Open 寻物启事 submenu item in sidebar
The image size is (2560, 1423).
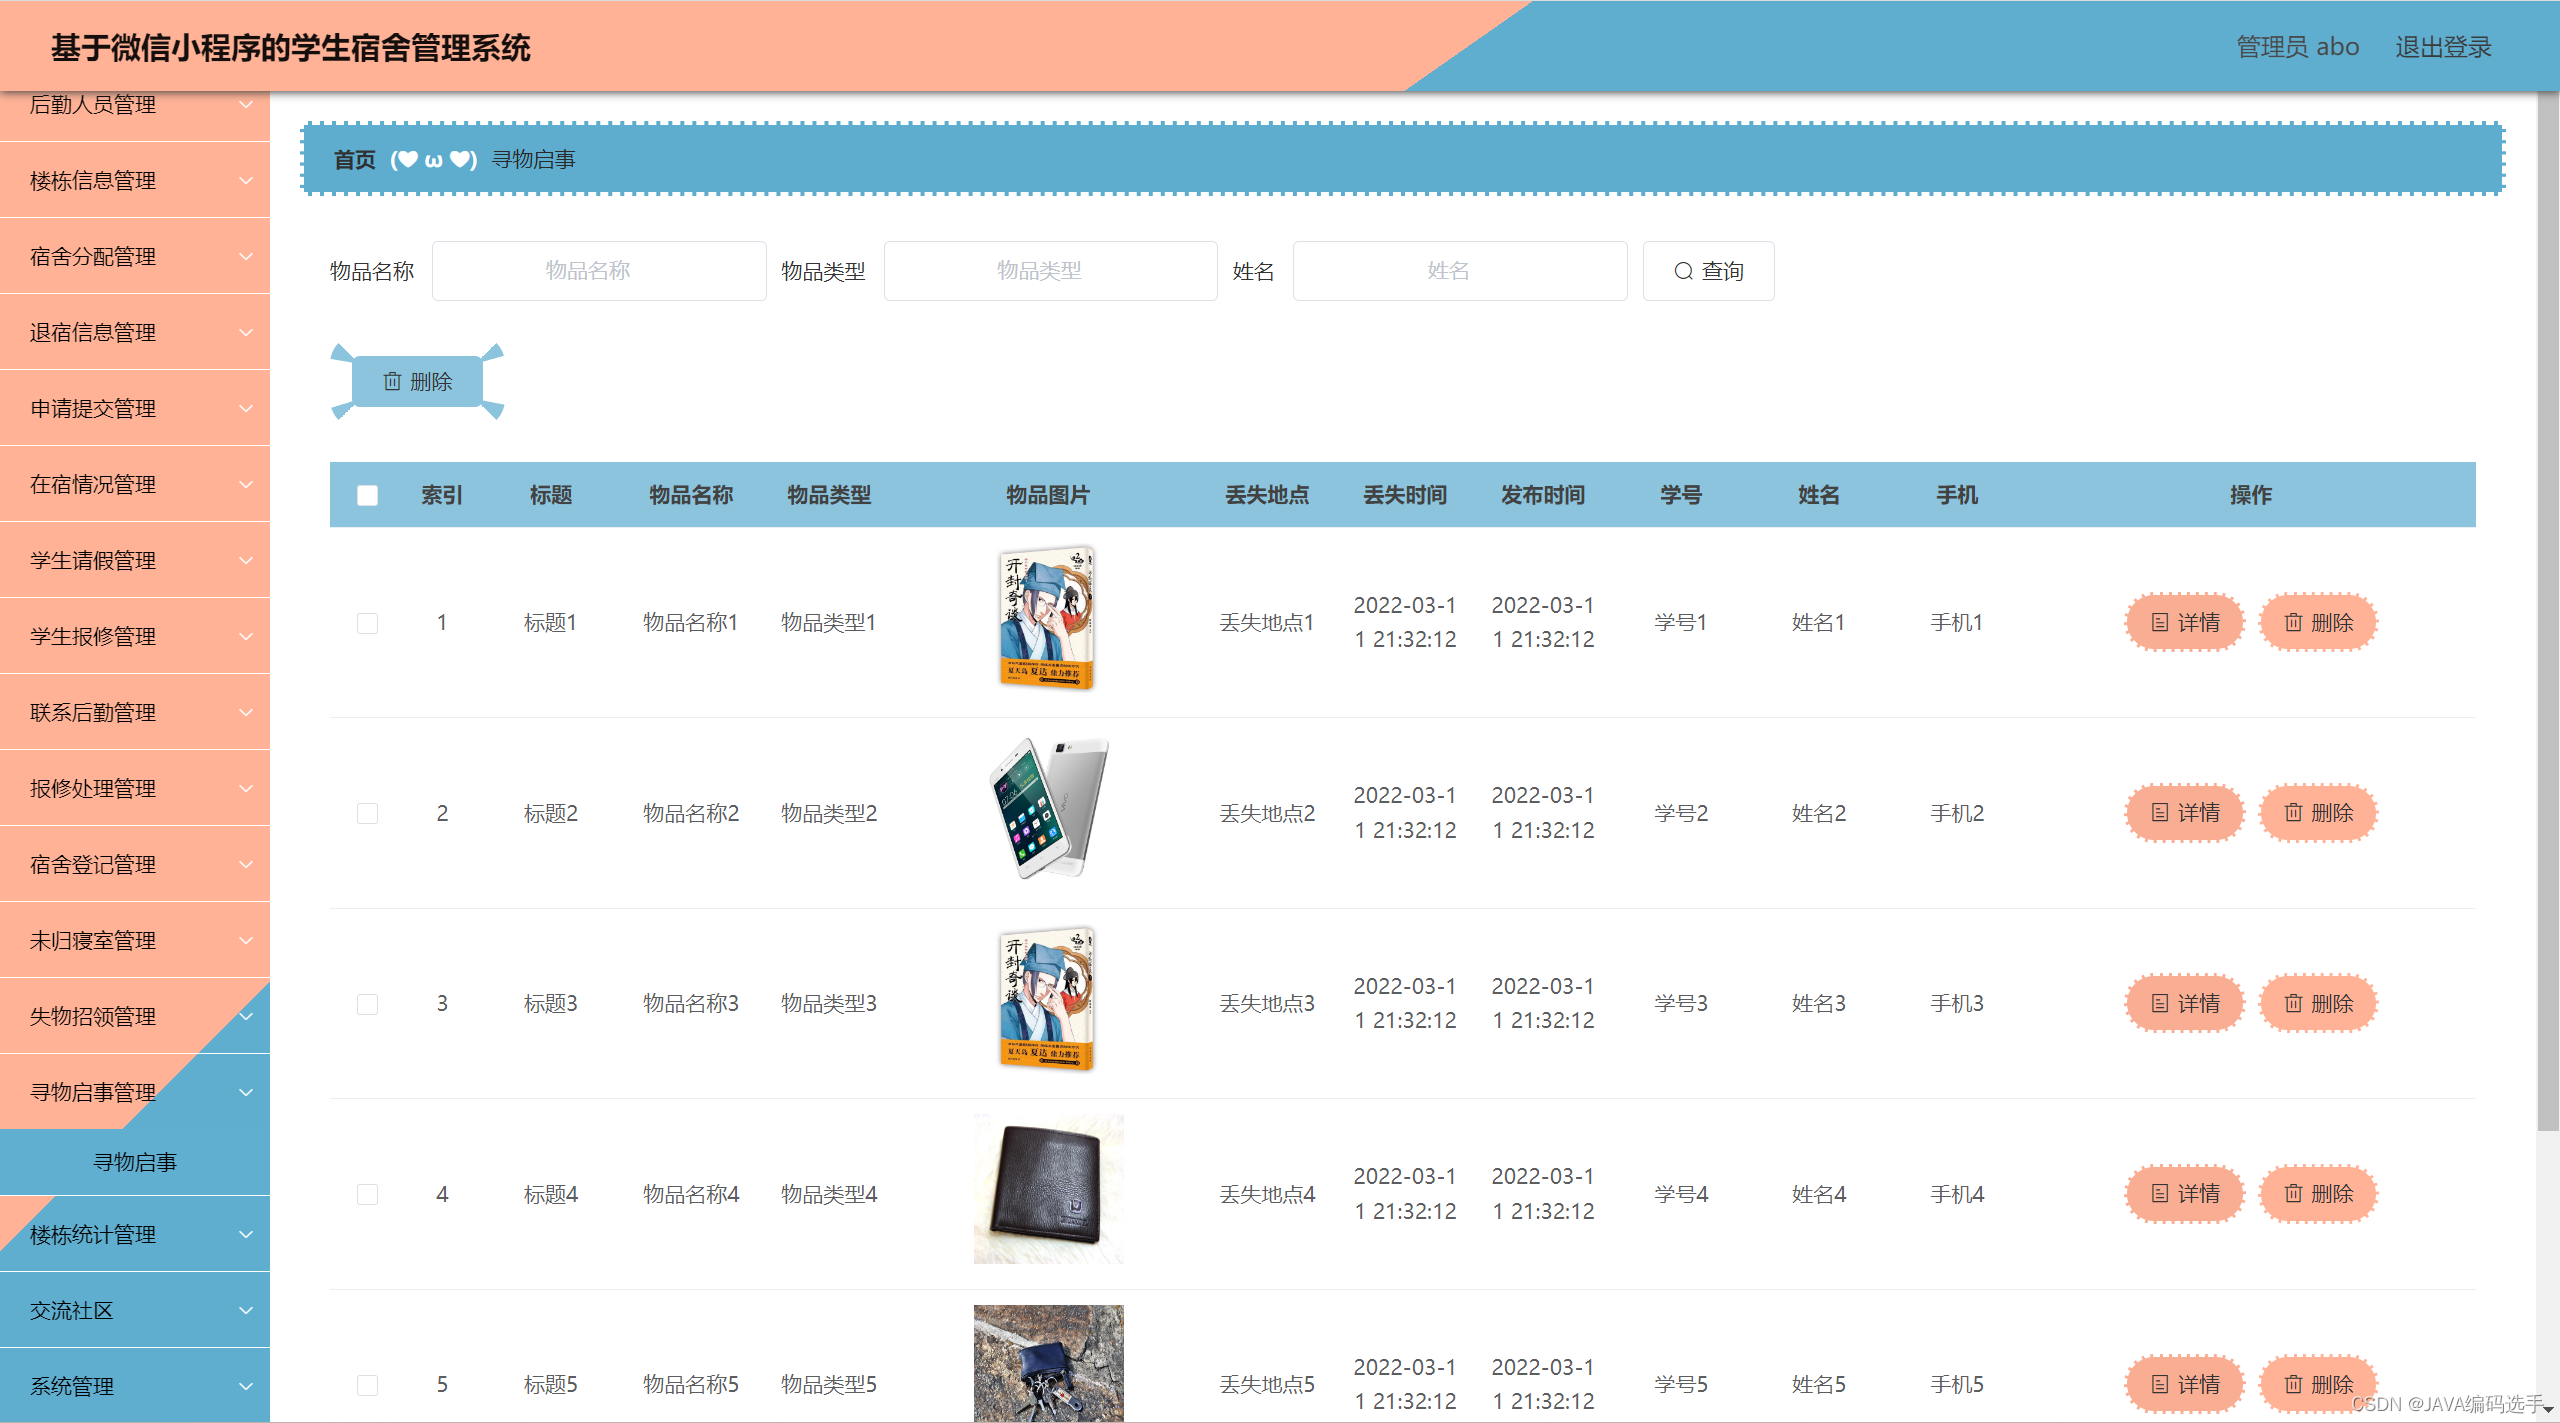pos(135,1162)
